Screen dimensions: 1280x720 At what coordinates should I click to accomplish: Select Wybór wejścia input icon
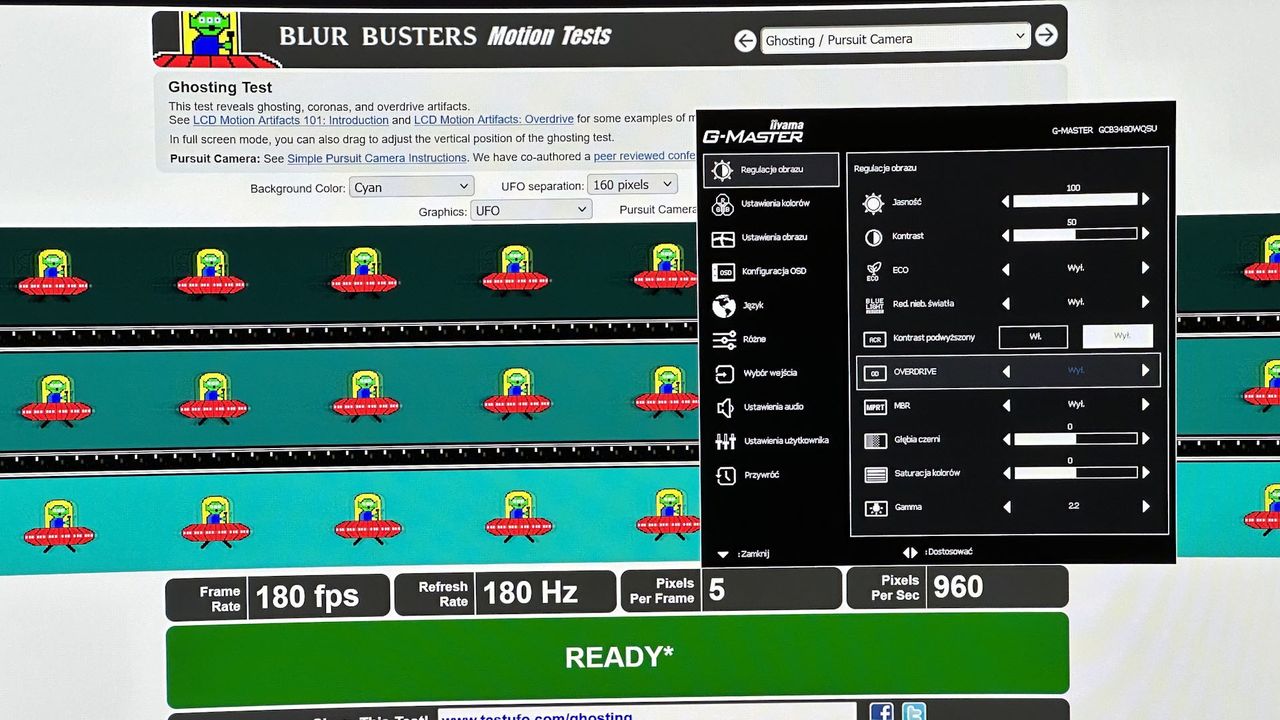tap(725, 374)
